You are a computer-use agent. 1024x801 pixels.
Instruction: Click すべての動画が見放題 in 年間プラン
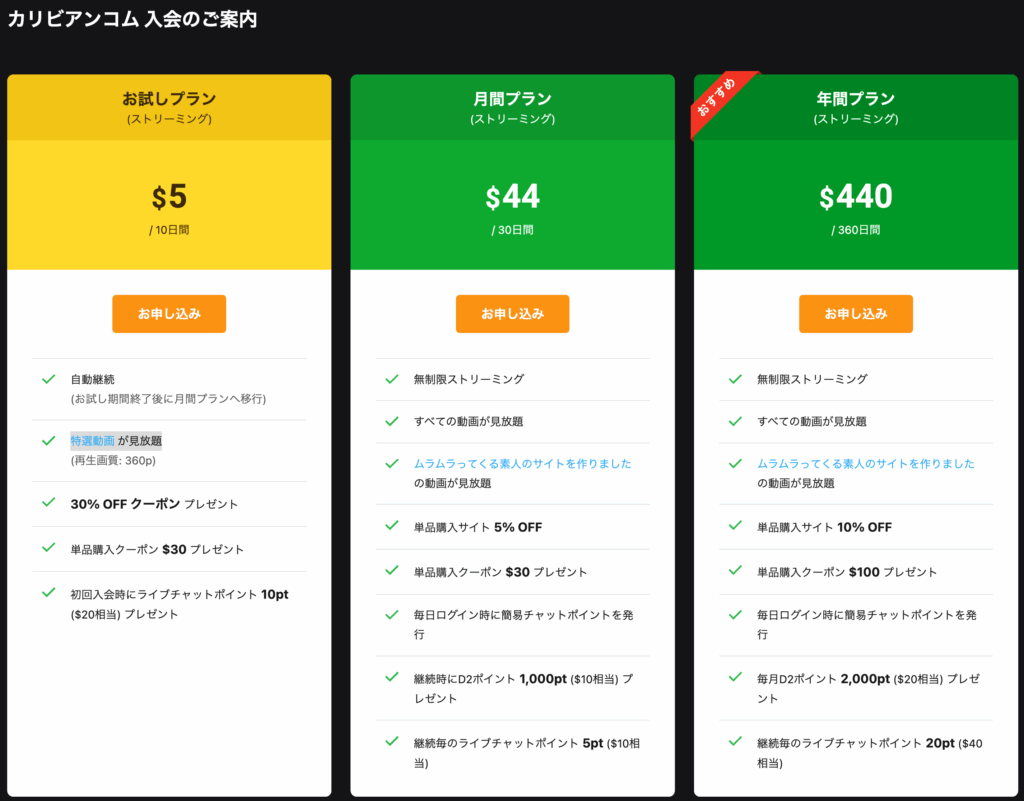click(x=812, y=422)
